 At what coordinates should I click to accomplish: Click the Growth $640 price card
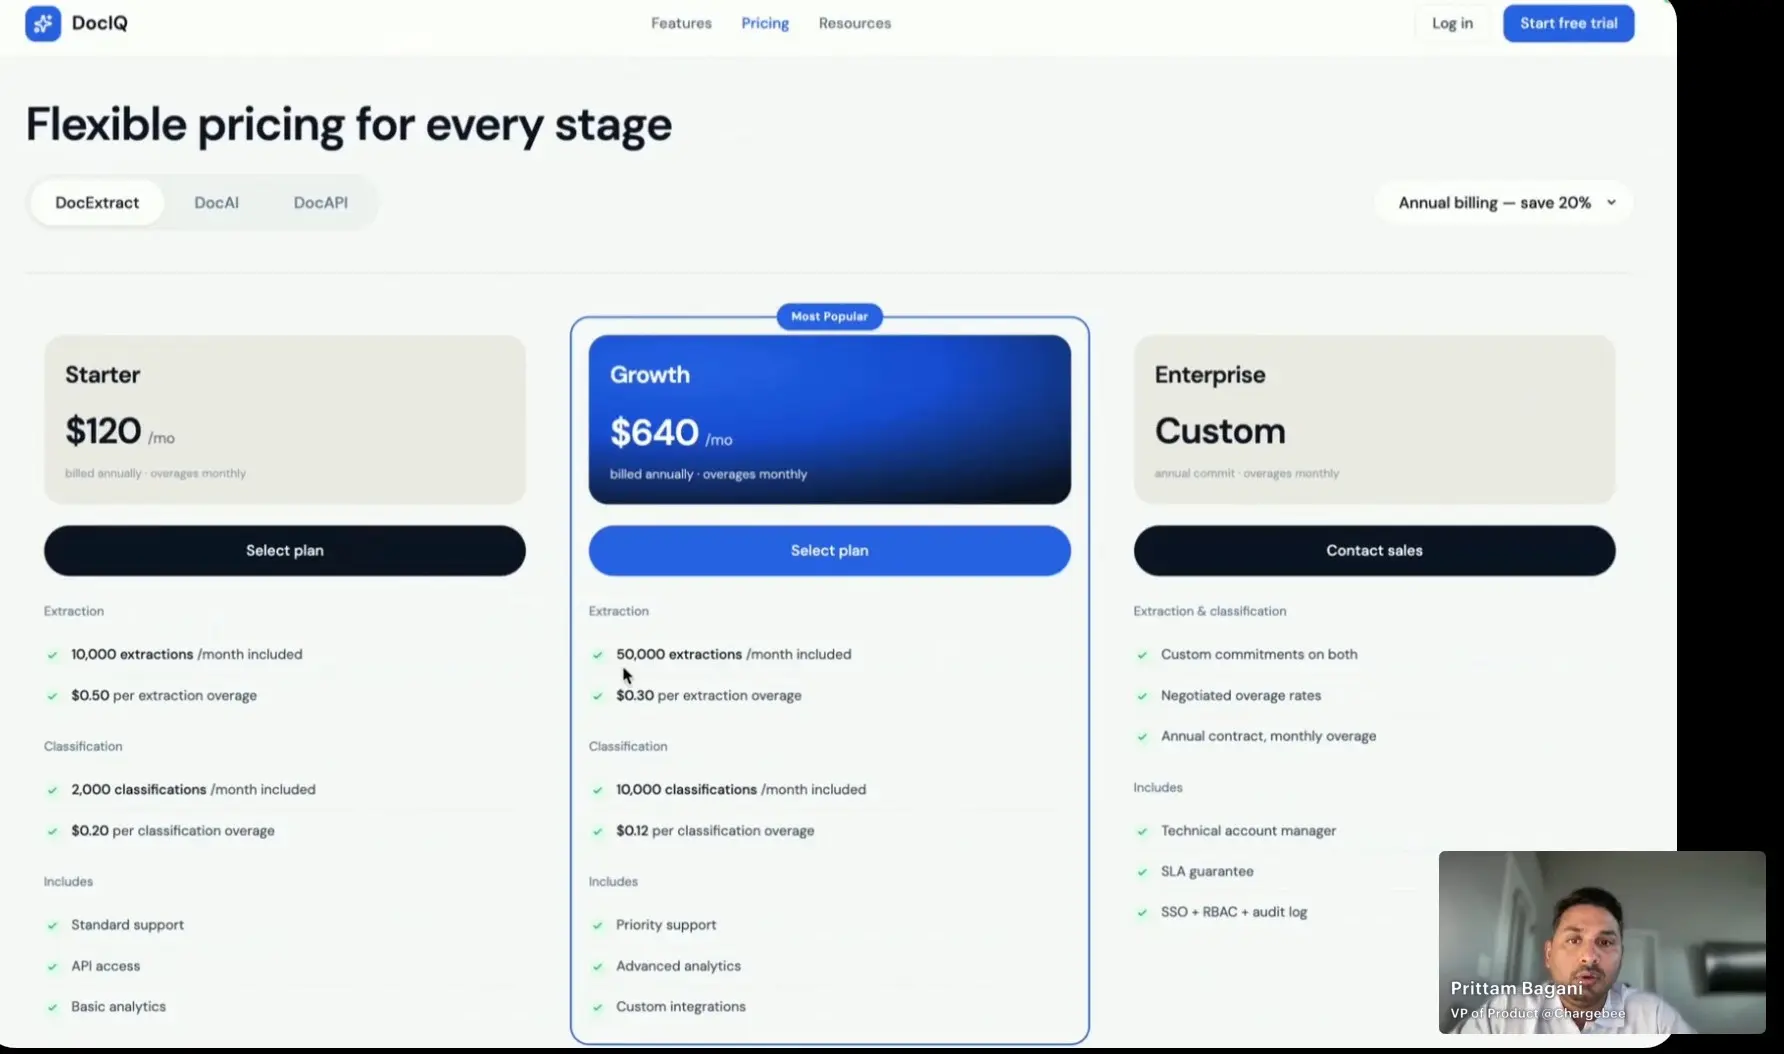tap(830, 419)
